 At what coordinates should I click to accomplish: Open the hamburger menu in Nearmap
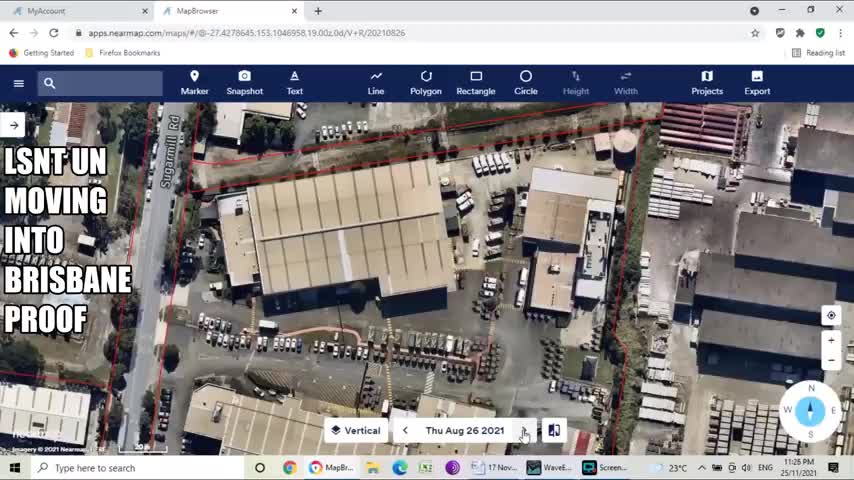point(19,83)
